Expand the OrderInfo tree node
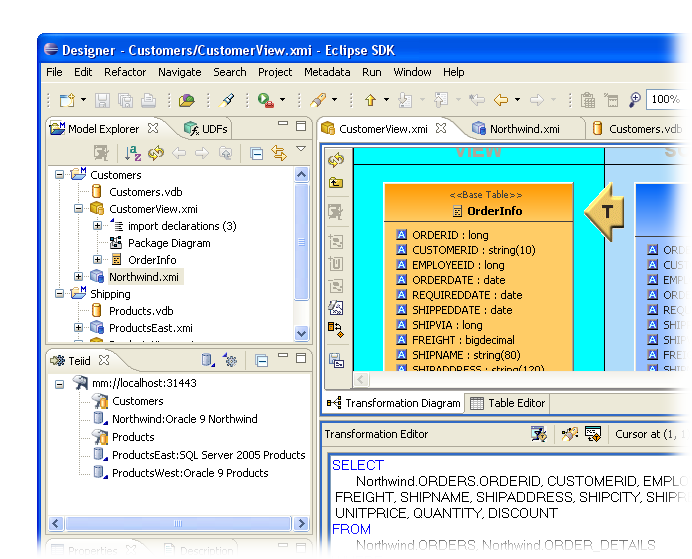The width and height of the screenshot is (692, 559). 97,259
